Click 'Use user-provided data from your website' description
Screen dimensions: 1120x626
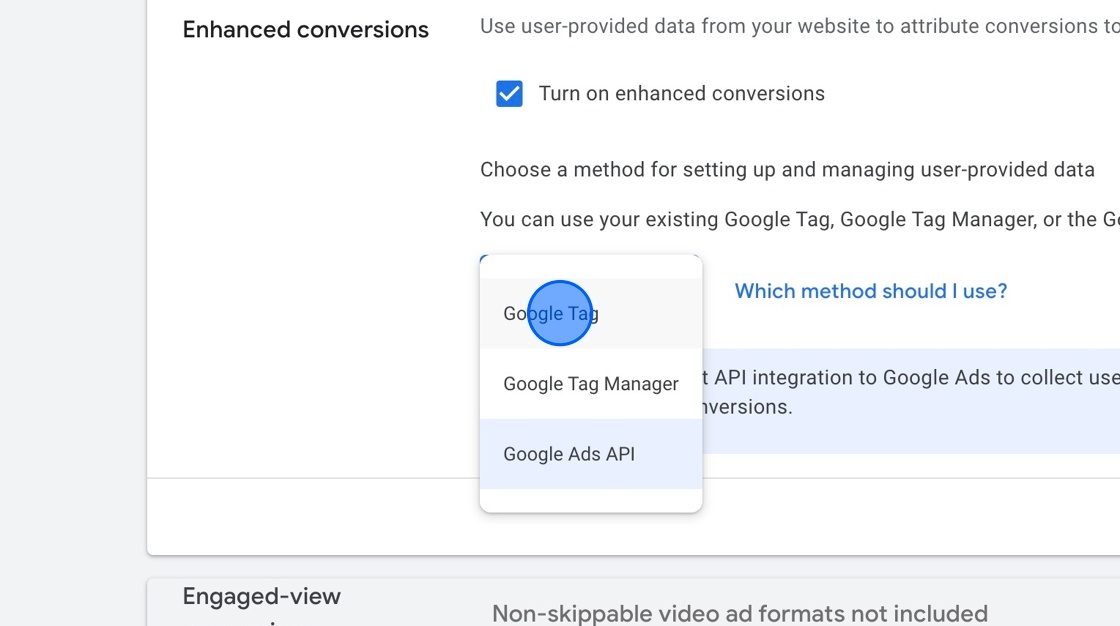(x=800, y=26)
